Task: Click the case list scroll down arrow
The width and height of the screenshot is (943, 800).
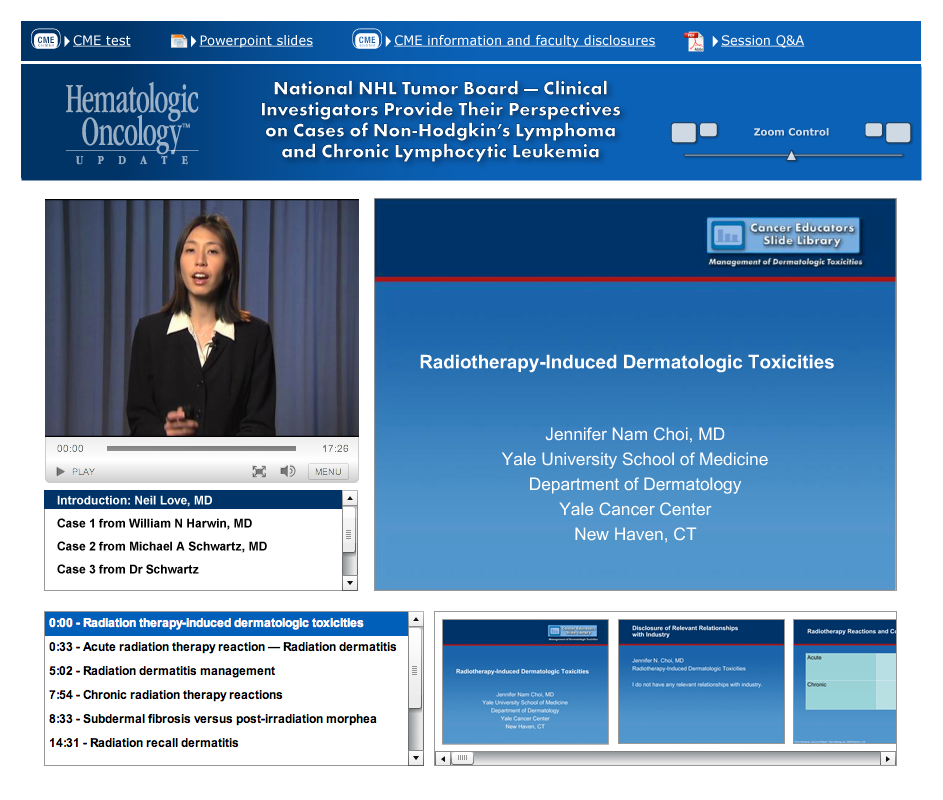Action: click(x=350, y=583)
